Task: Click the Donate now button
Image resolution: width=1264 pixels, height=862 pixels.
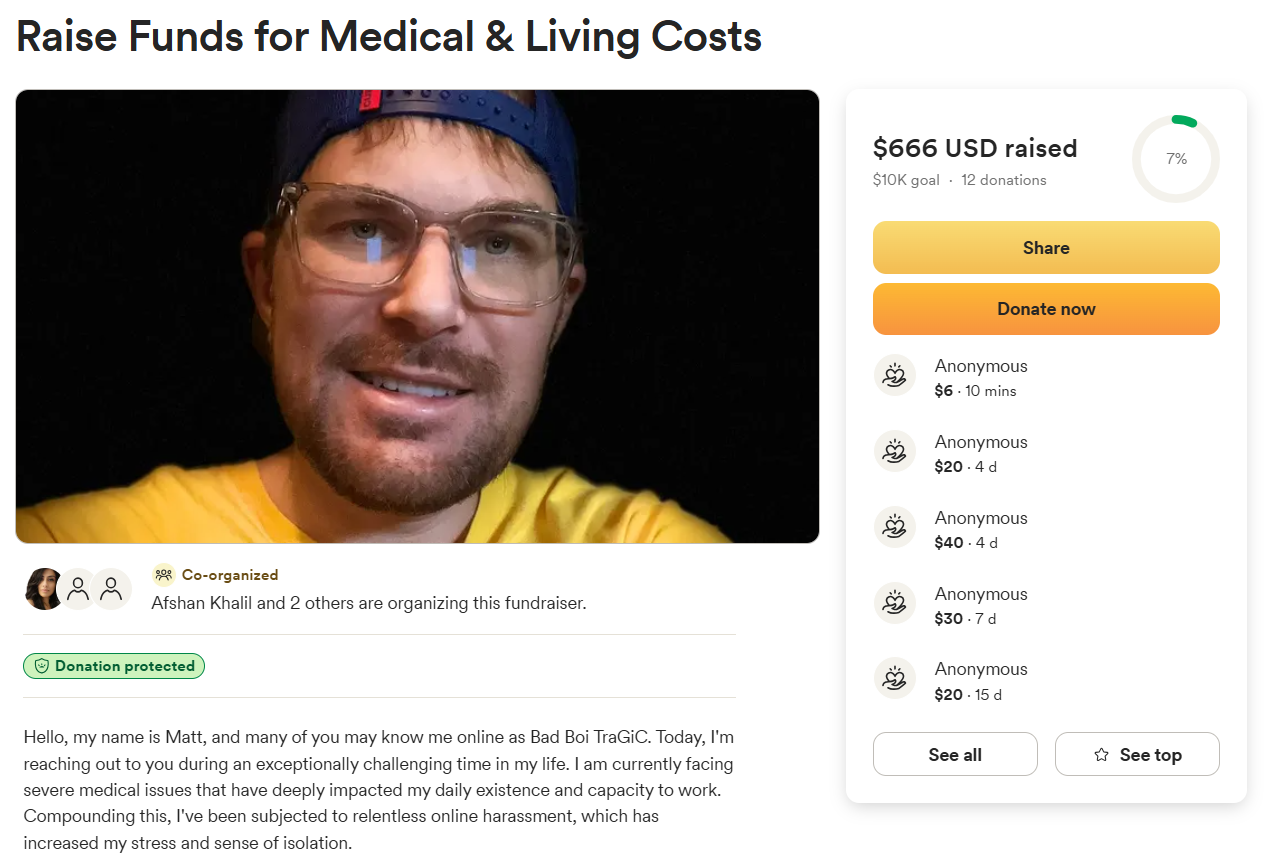Action: point(1046,309)
